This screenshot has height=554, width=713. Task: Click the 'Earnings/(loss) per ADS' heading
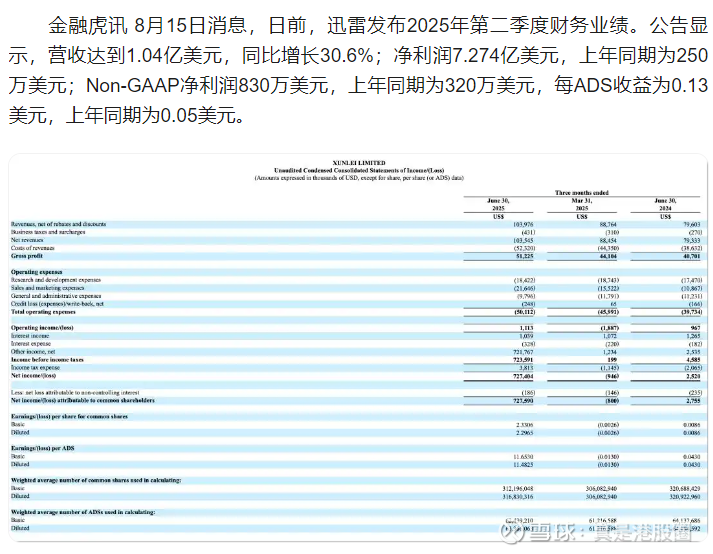(42, 448)
